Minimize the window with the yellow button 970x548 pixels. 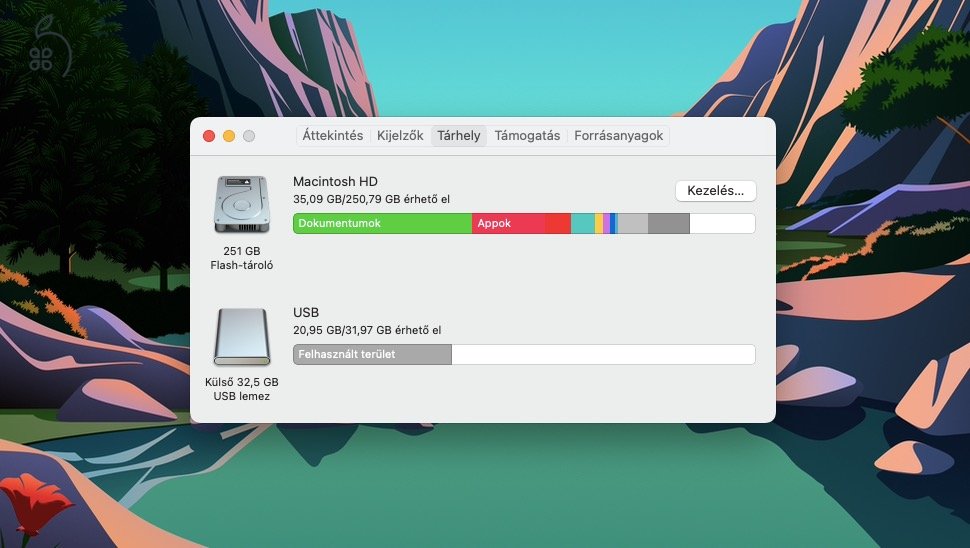coord(229,136)
